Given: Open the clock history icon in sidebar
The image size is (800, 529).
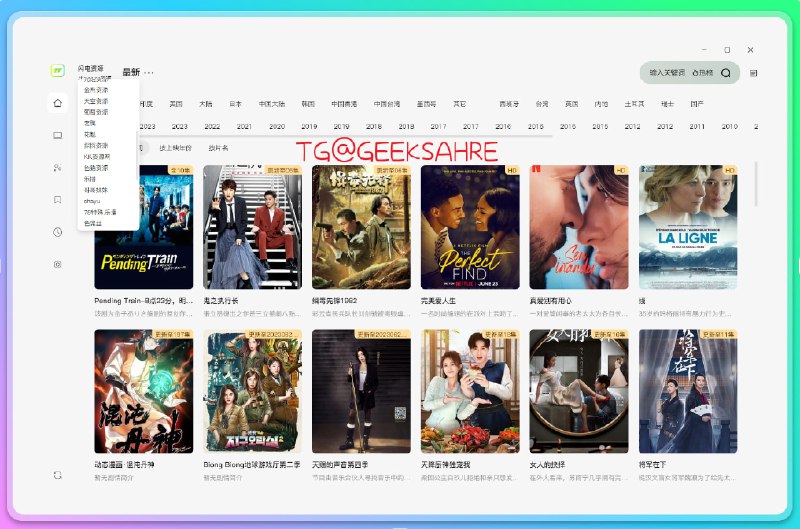Looking at the screenshot, I should click(x=58, y=232).
